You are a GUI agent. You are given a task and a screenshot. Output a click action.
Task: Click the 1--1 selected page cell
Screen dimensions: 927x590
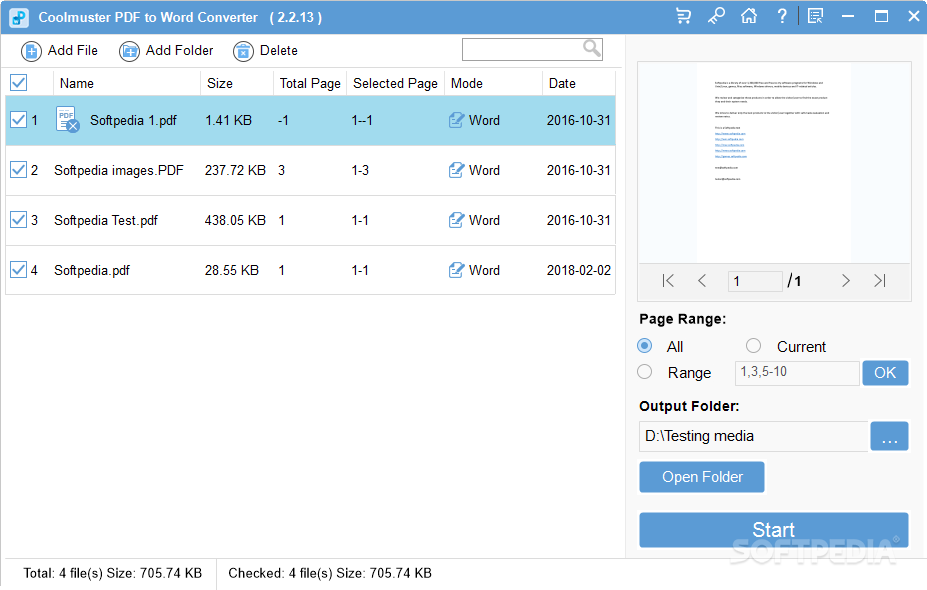click(x=362, y=120)
